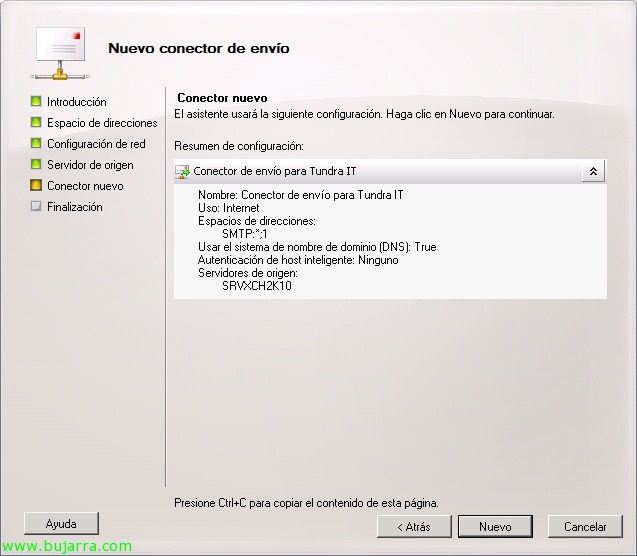Select the Servidor de origen step label
Image resolution: width=637 pixels, height=556 pixels.
[x=90, y=165]
